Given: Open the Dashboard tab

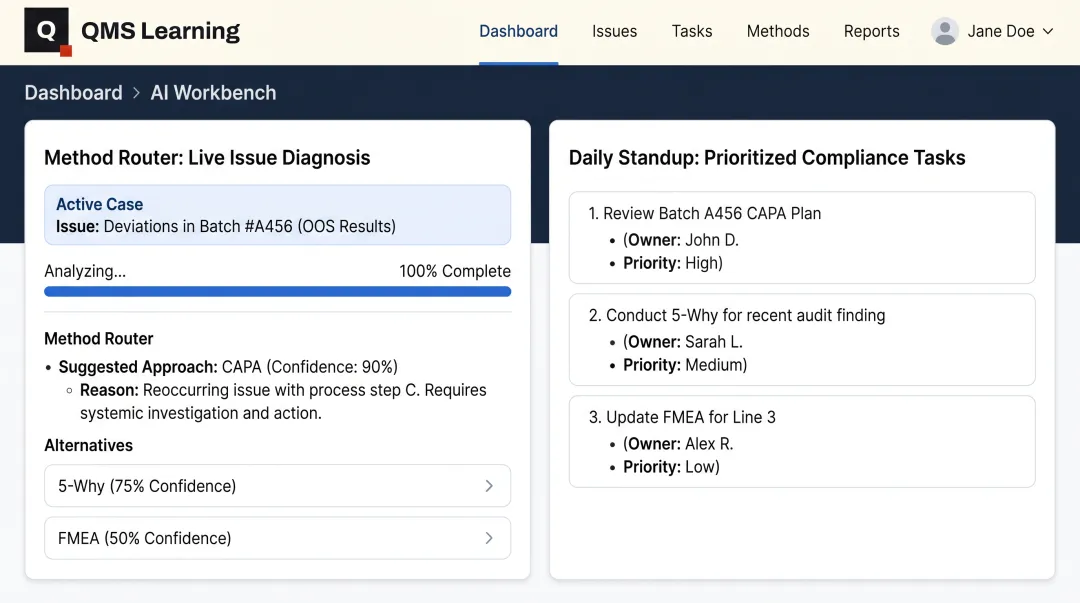Looking at the screenshot, I should [519, 31].
